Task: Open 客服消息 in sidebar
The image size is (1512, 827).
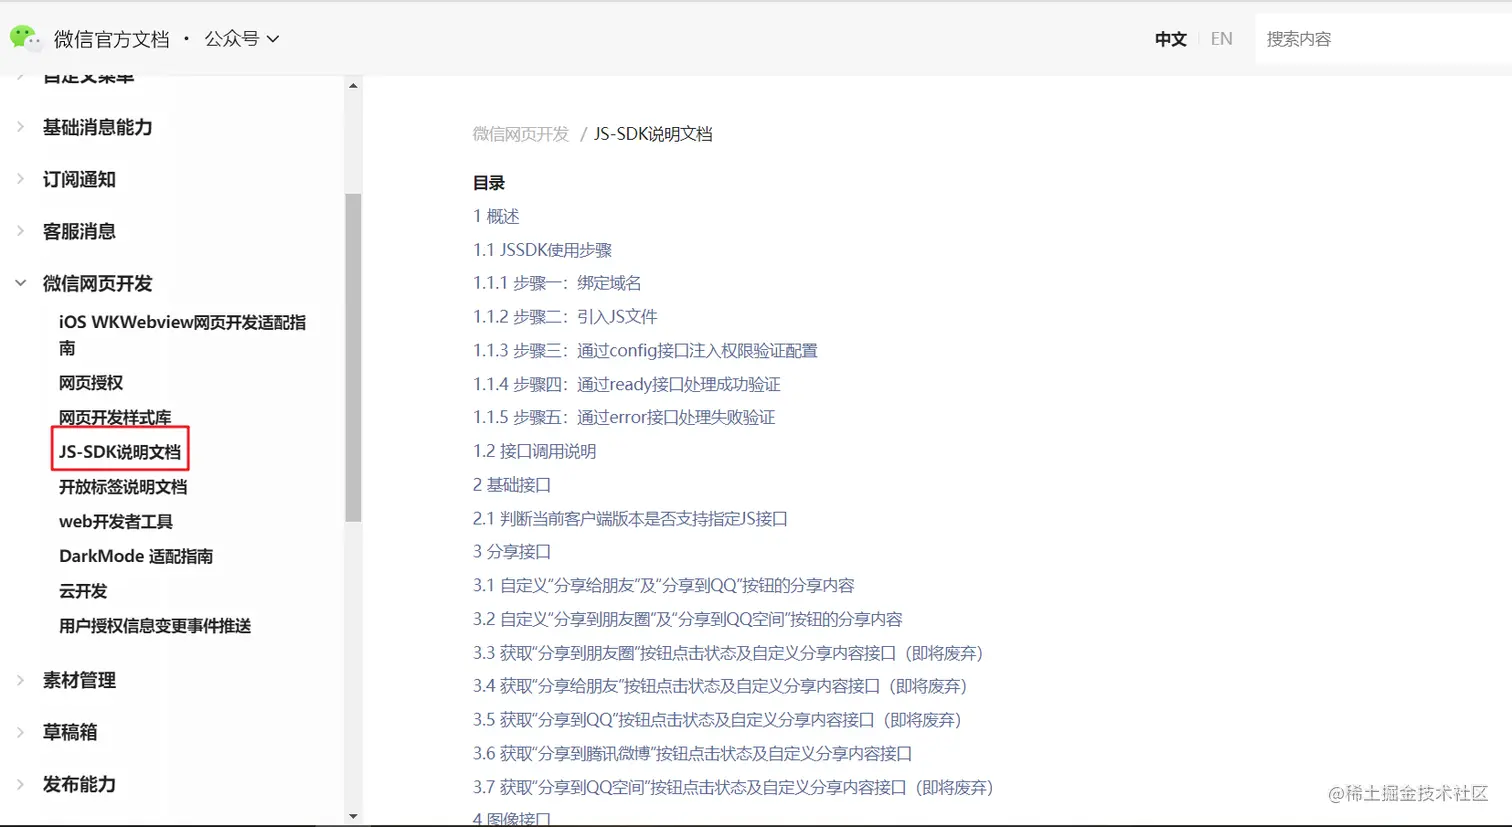Action: tap(79, 231)
